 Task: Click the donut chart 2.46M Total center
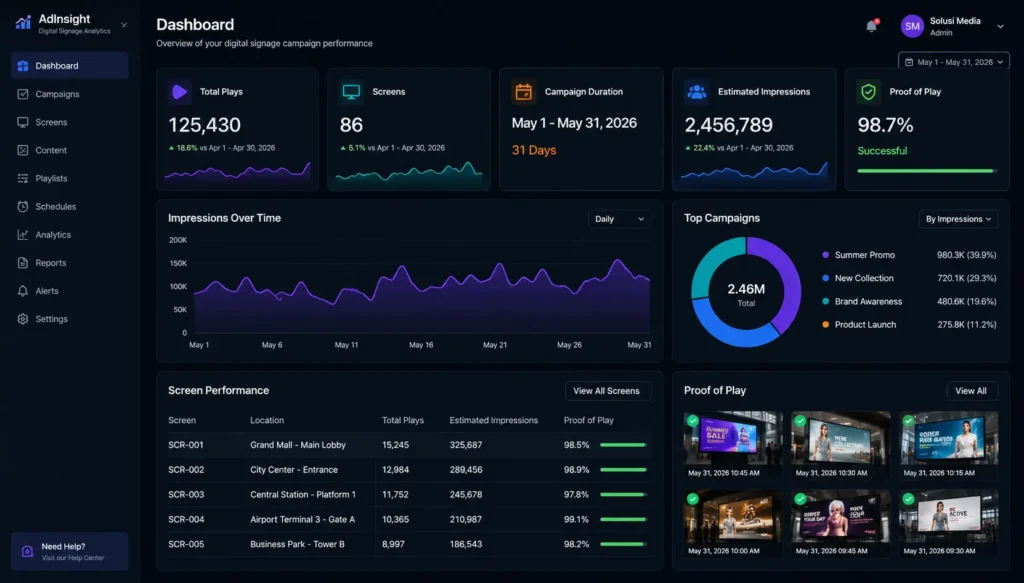tap(746, 293)
